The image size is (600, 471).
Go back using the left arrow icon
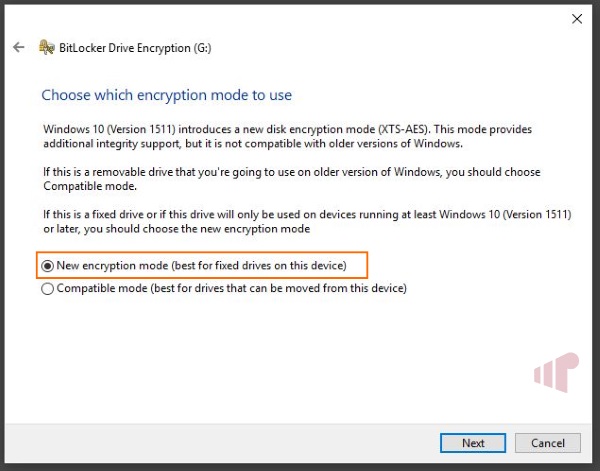18,47
